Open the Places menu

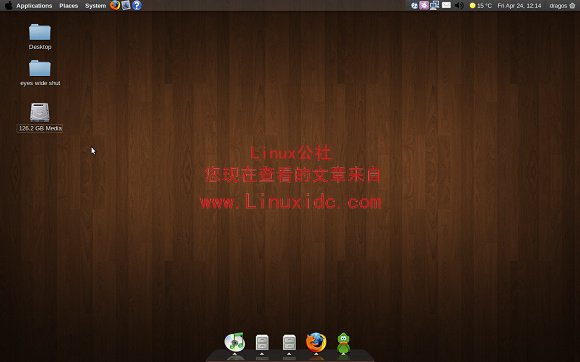68,6
